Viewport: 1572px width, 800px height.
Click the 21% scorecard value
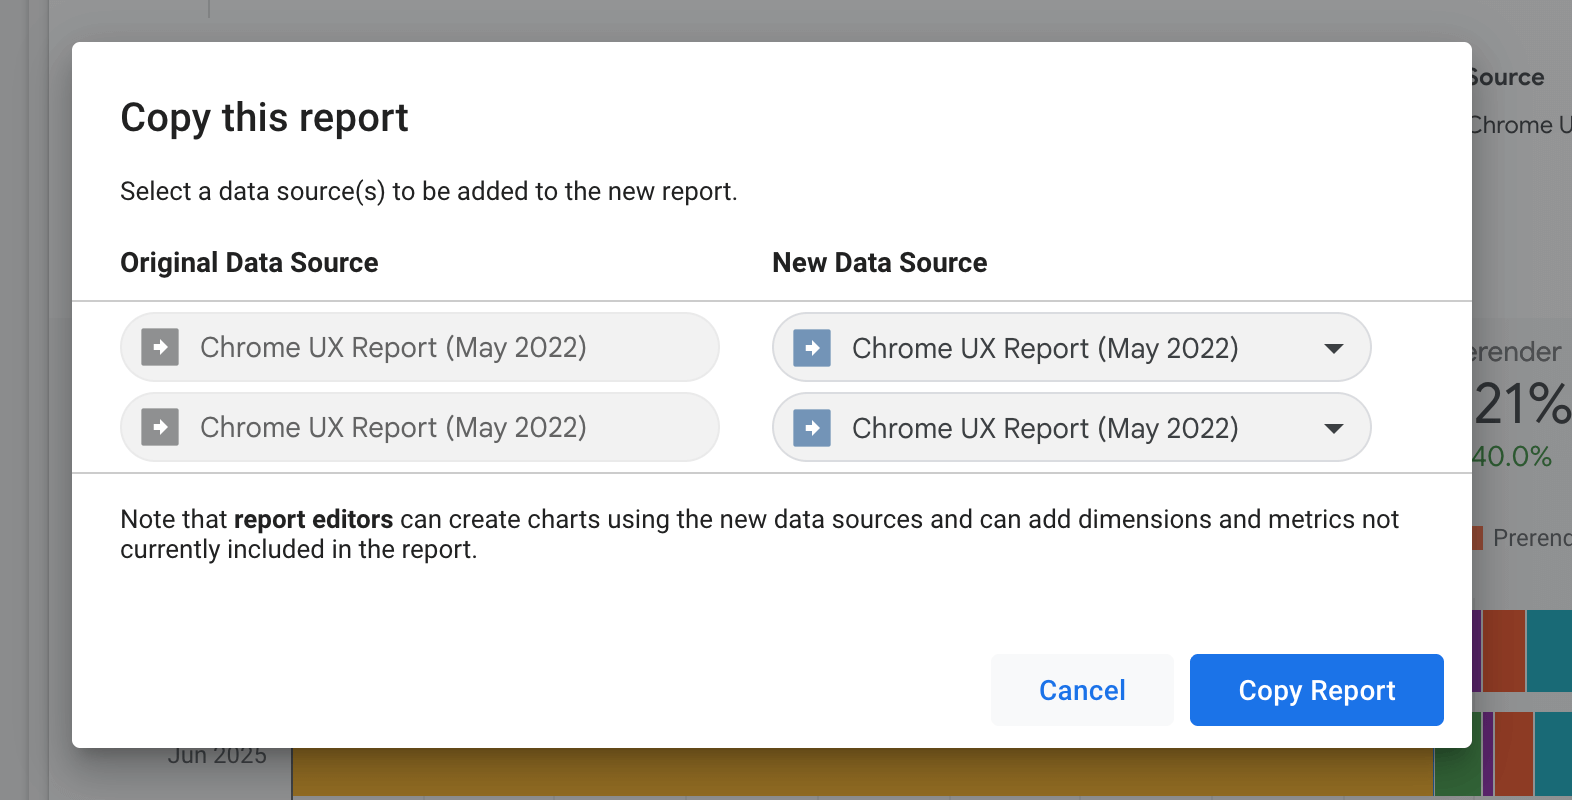tap(1521, 404)
